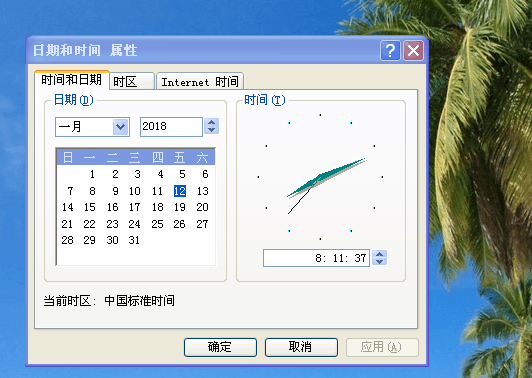532x378 pixels.
Task: Increase year with the up arrow
Action: pos(212,122)
